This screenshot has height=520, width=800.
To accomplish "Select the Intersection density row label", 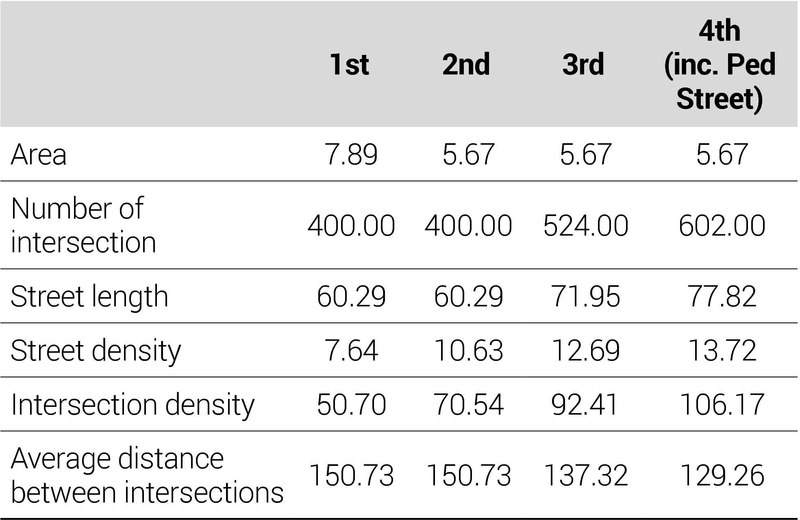I will (x=131, y=405).
